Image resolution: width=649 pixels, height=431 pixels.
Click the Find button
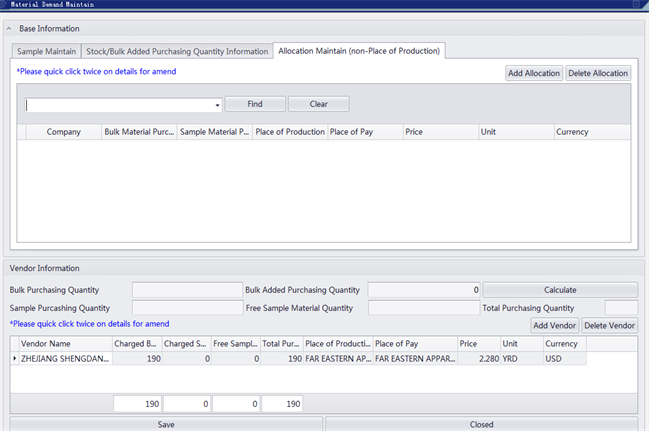[x=254, y=104]
